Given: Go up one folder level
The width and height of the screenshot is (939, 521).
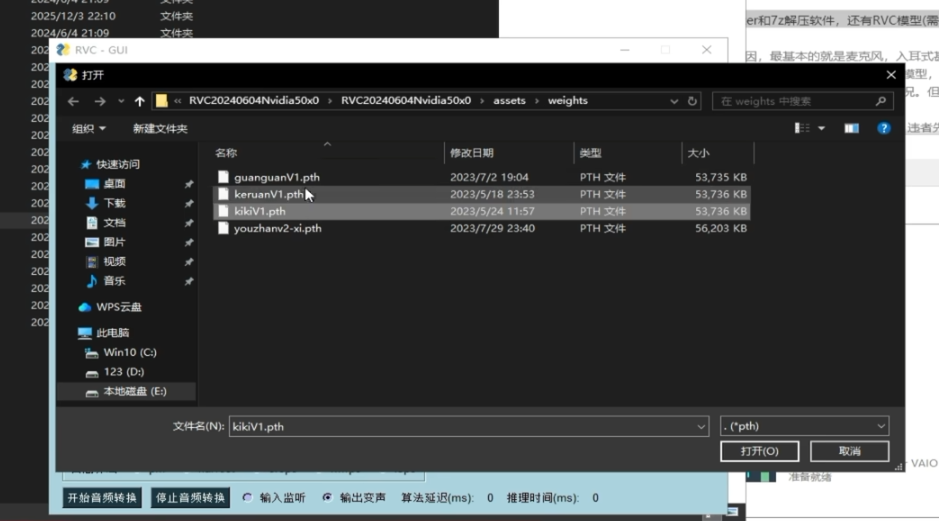Looking at the screenshot, I should [x=140, y=101].
